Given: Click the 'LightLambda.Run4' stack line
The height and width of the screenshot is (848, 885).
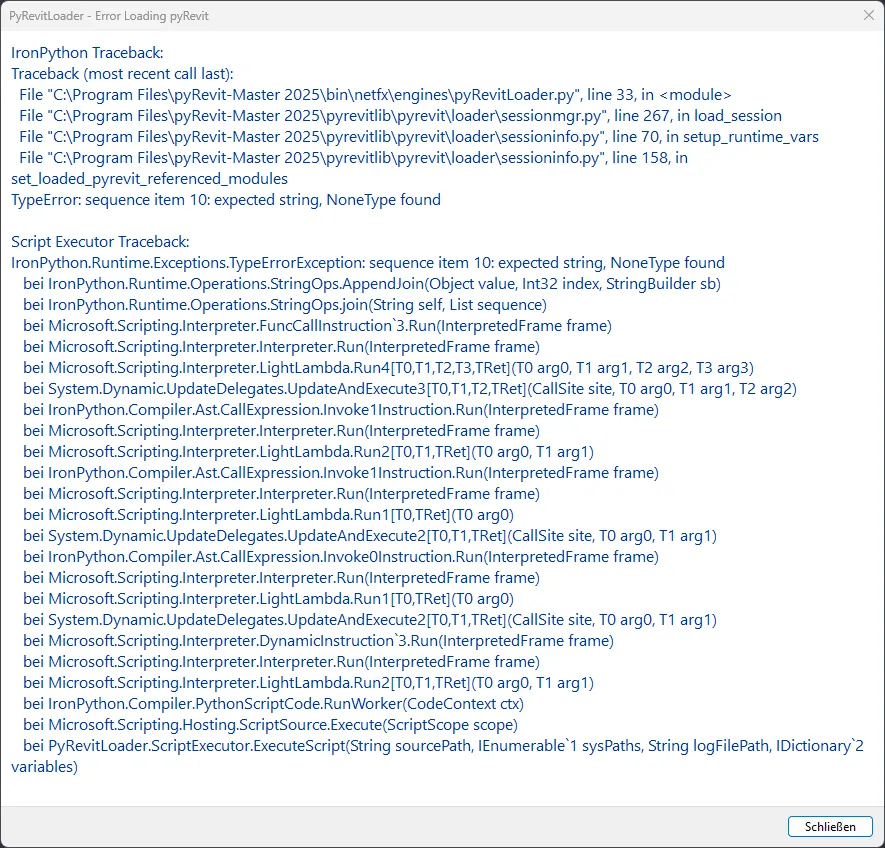Looking at the screenshot, I should (x=388, y=368).
